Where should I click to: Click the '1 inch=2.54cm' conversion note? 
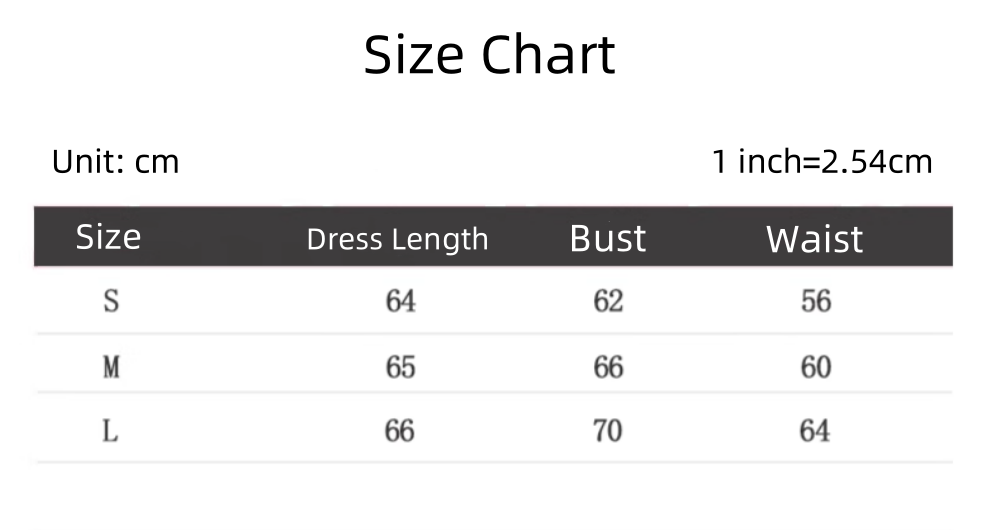[822, 161]
